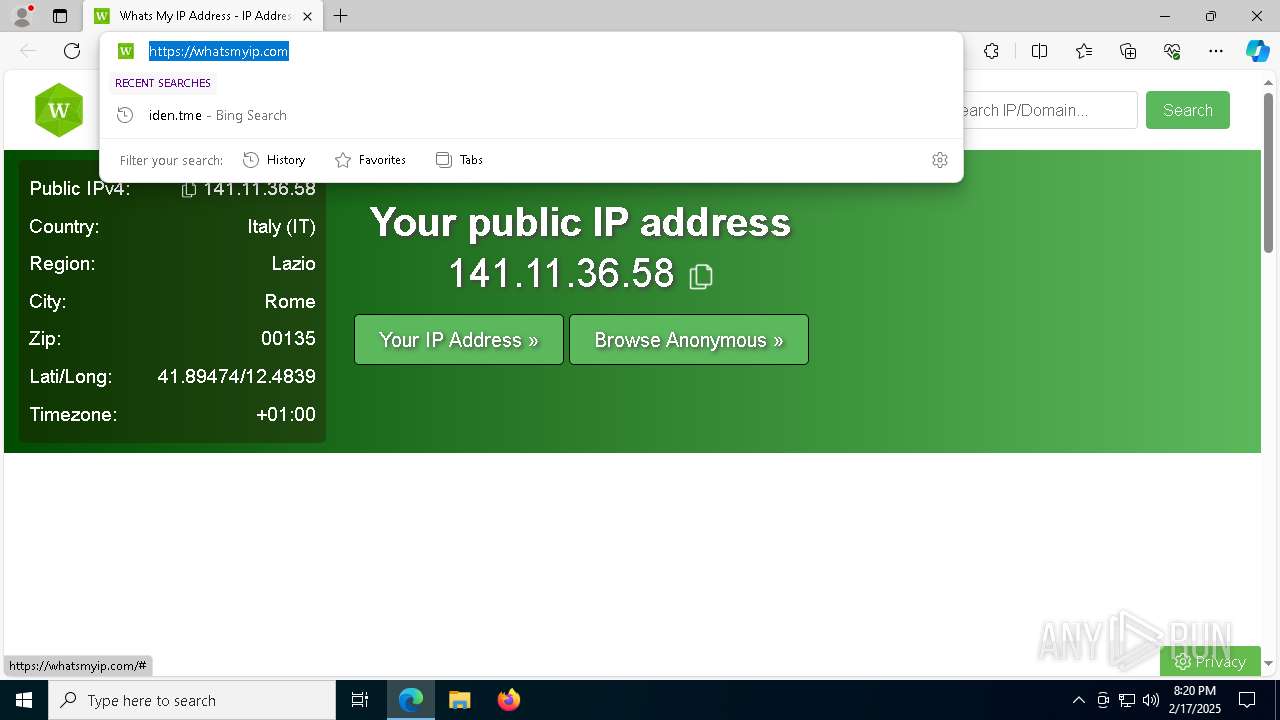Click the green Search button
The image size is (1280, 720).
(x=1188, y=110)
